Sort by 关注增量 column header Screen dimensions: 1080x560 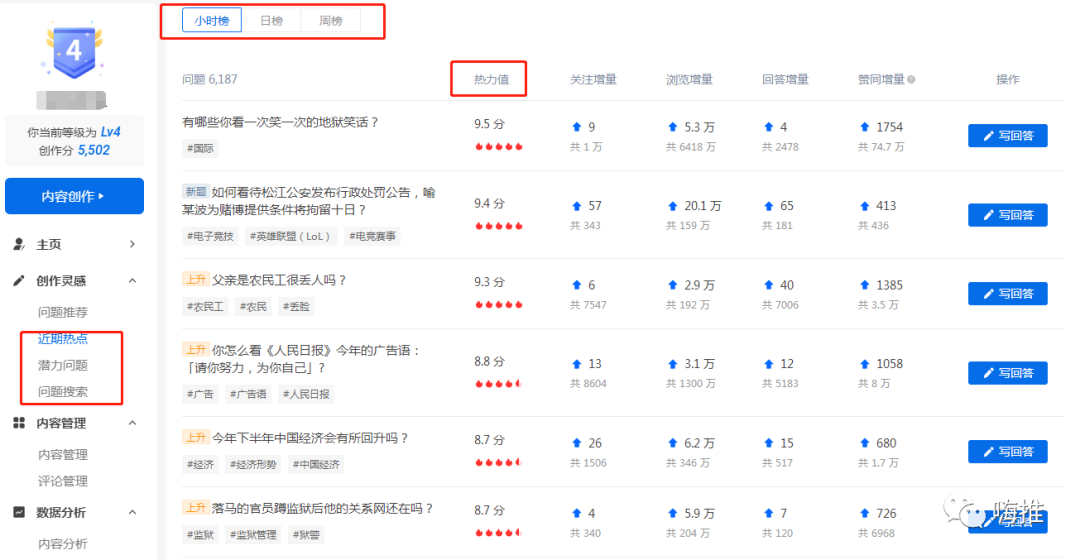coord(593,79)
